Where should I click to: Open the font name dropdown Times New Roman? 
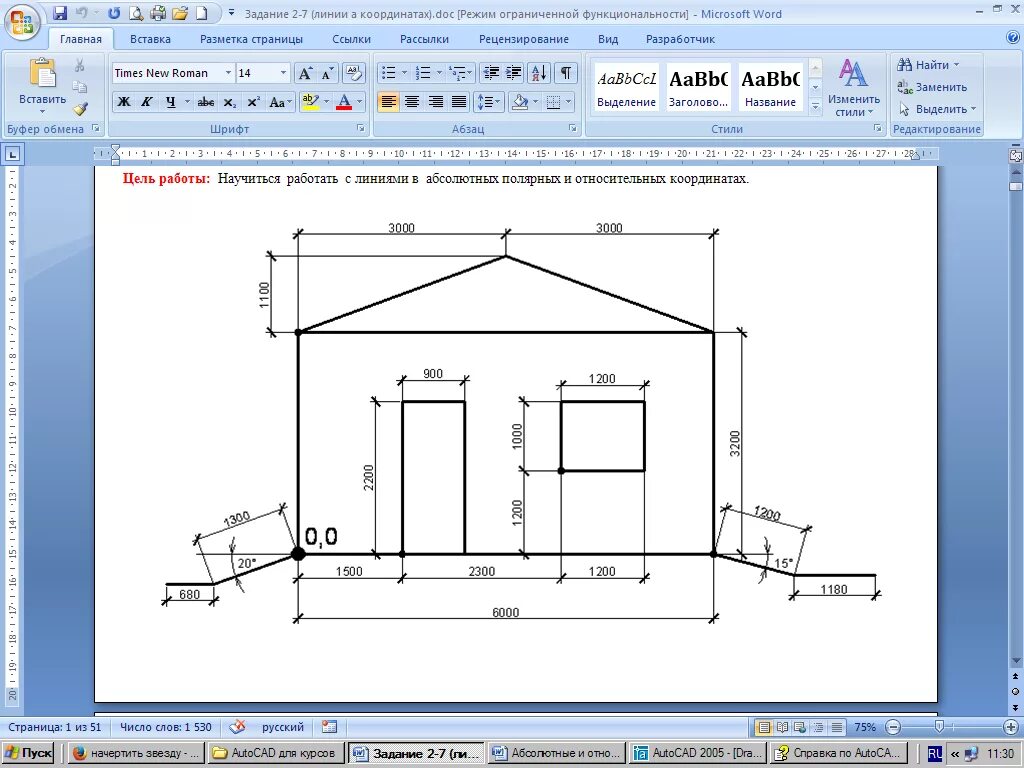click(228, 73)
